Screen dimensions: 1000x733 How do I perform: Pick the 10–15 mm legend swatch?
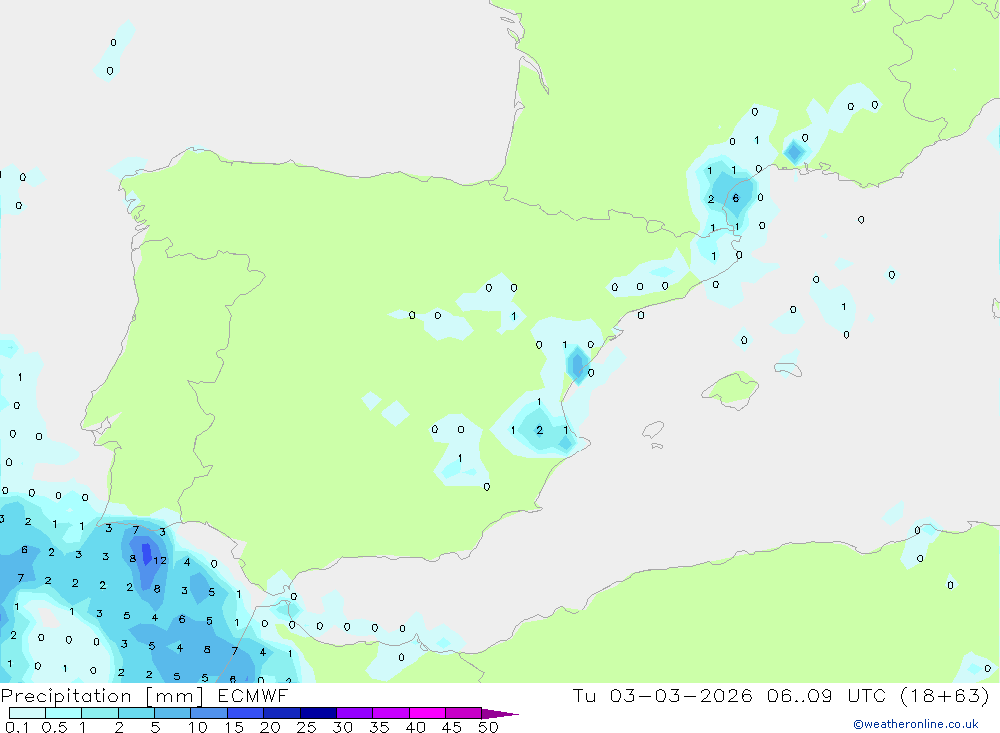(x=209, y=713)
